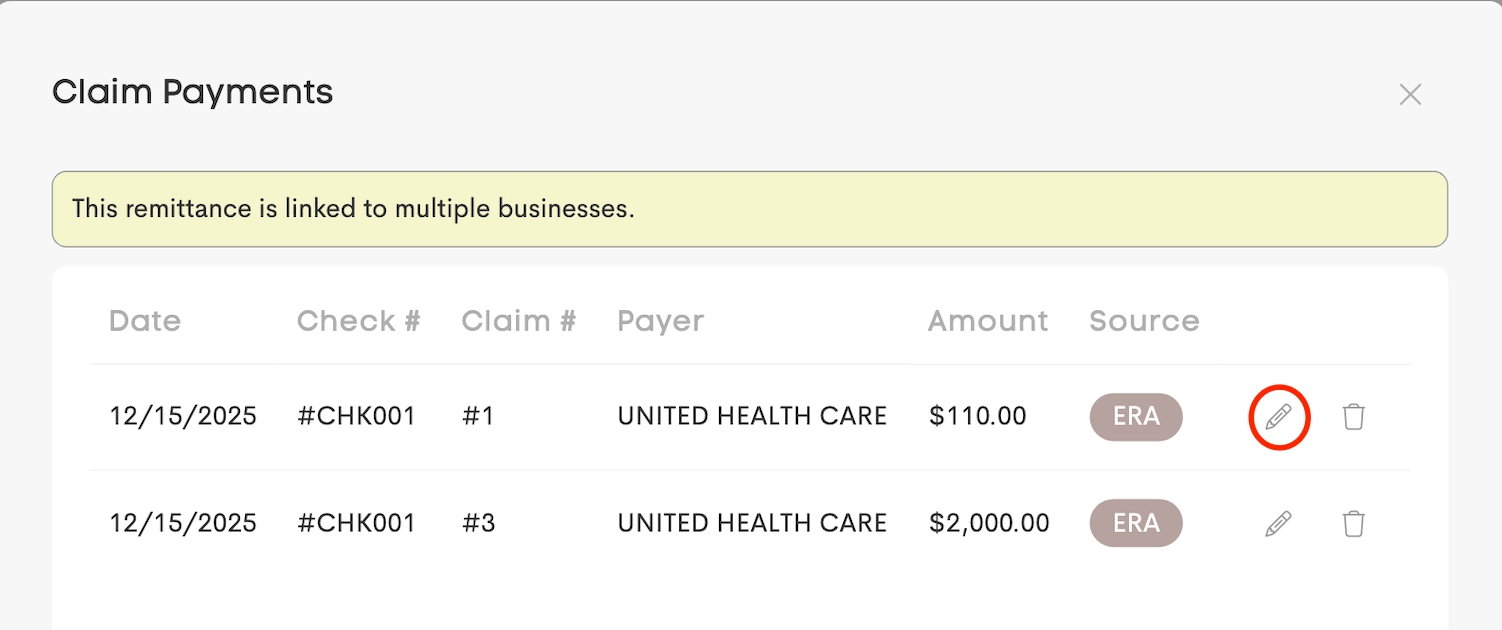Screen dimensions: 1502x630
Task: Click check #CHK001 in the claim #3 row
Action: click(x=357, y=523)
